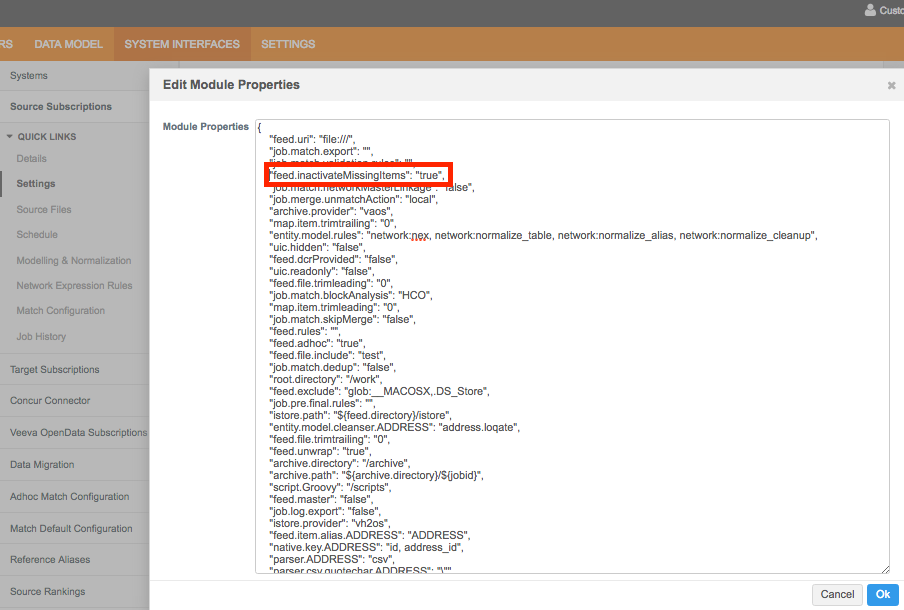Open the Schedule quick link
The height and width of the screenshot is (610, 904).
(x=37, y=235)
